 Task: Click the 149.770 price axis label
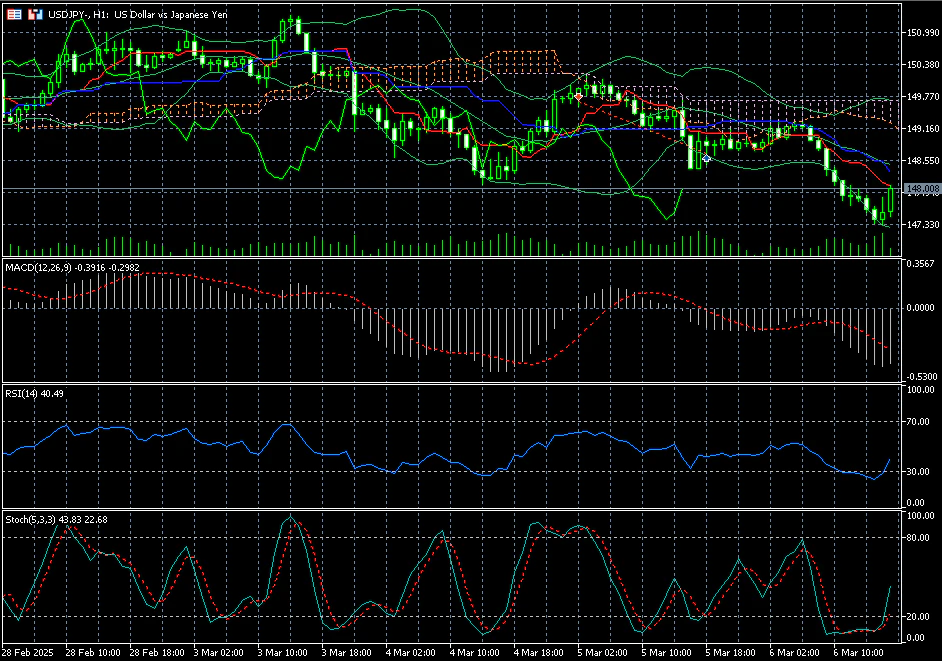pos(923,96)
